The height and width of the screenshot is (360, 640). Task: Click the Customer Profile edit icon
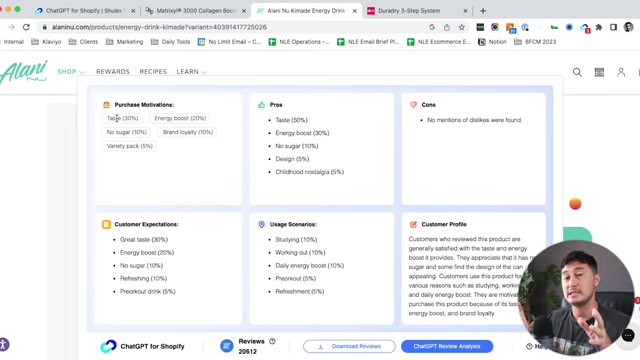point(413,224)
